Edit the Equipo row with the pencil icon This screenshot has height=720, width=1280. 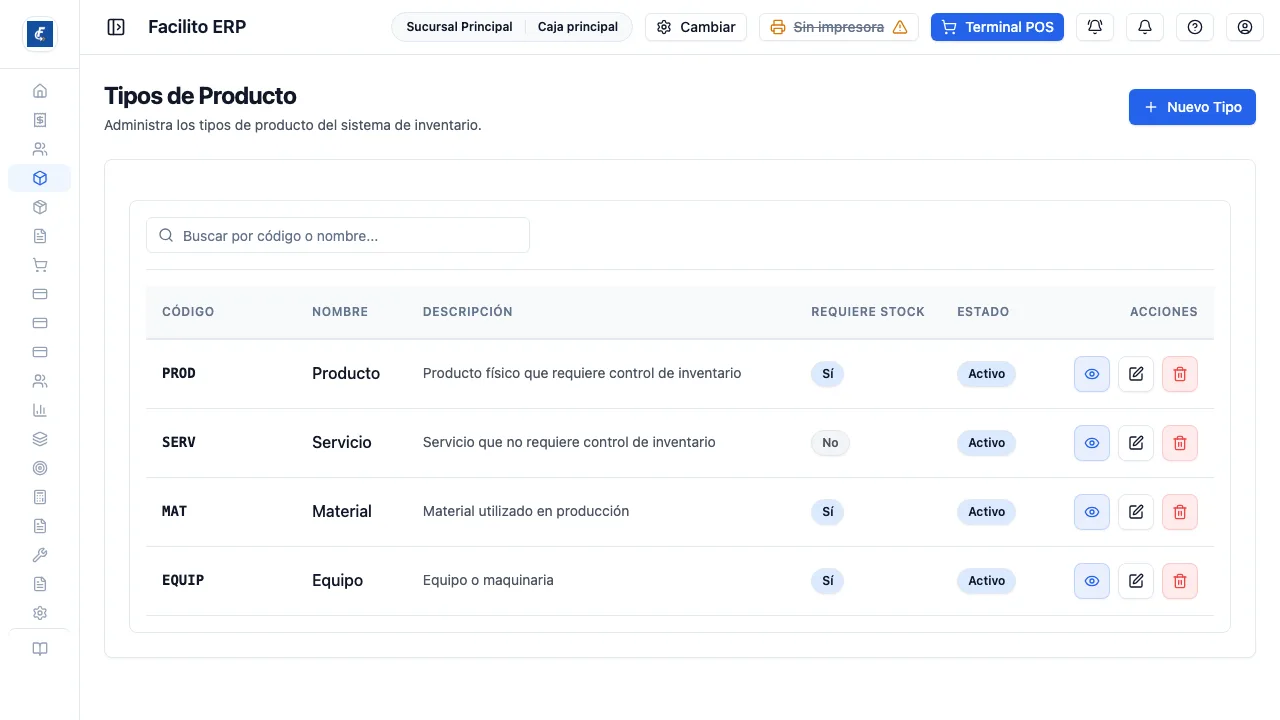1136,581
